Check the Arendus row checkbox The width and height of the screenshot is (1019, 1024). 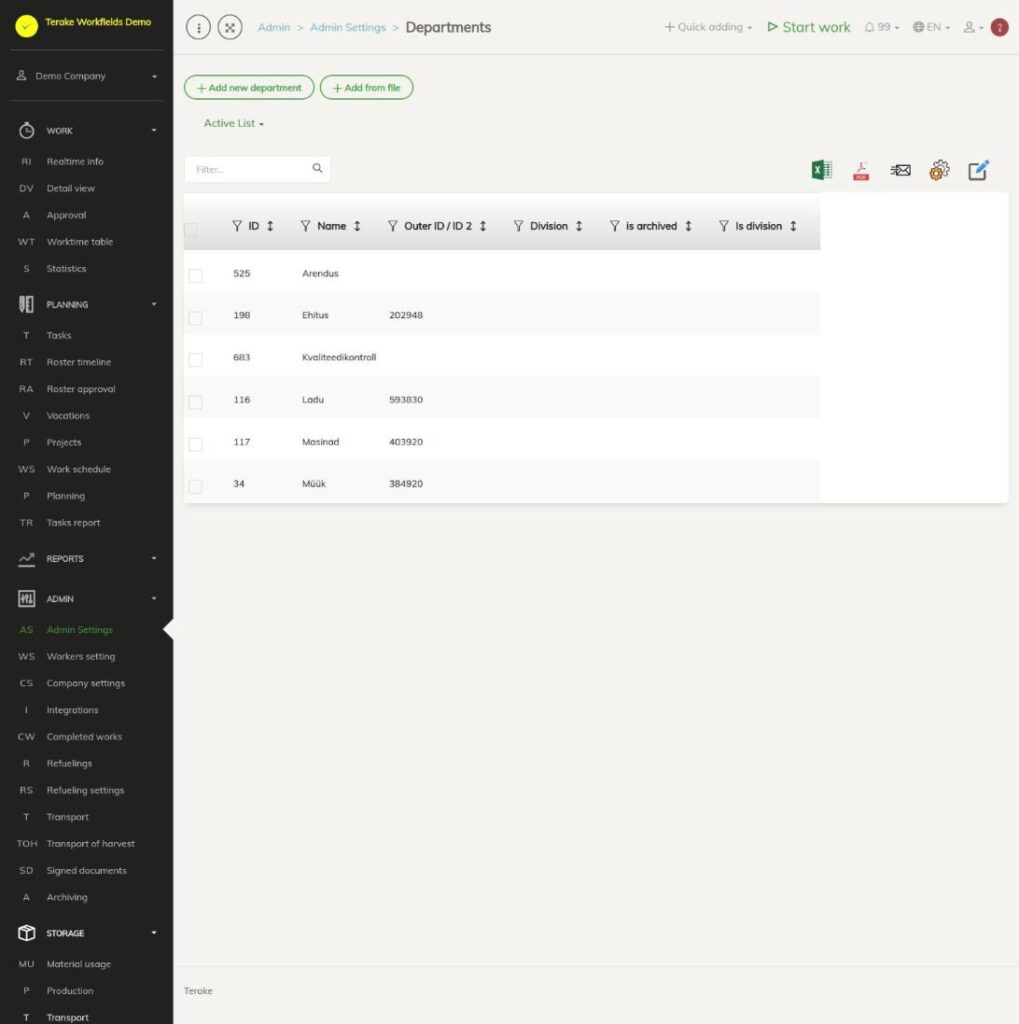coord(195,276)
